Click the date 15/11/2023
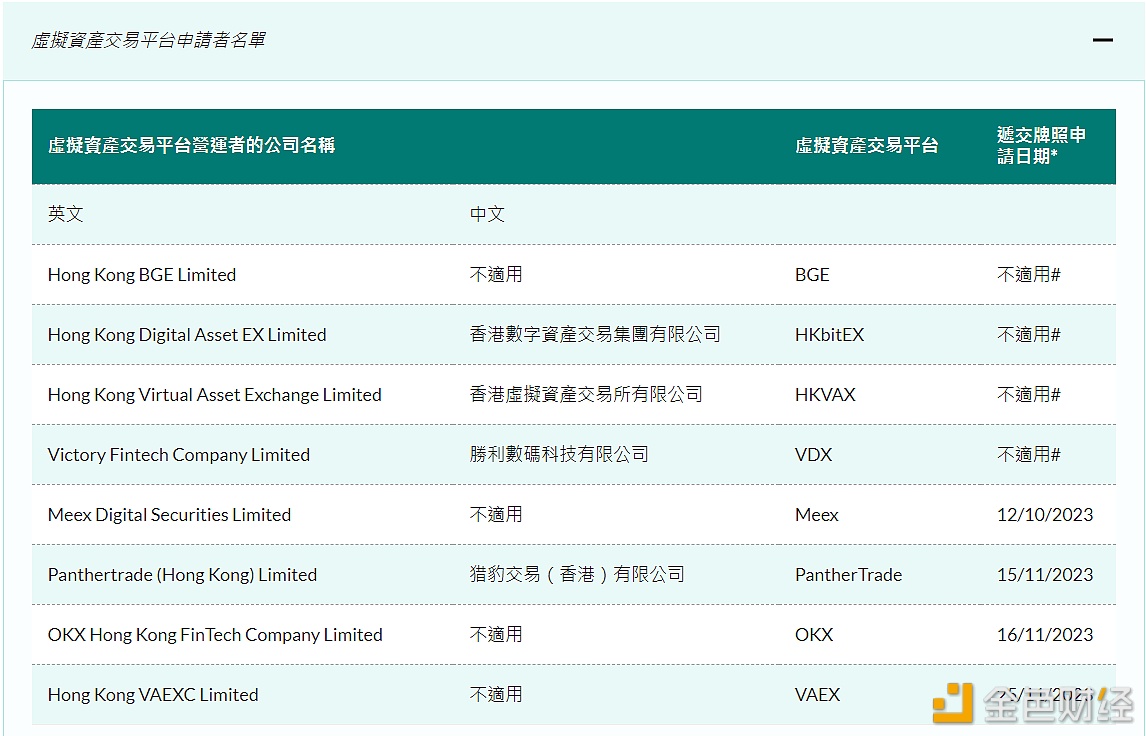Screen dimensions: 1146x736 (x=1045, y=574)
